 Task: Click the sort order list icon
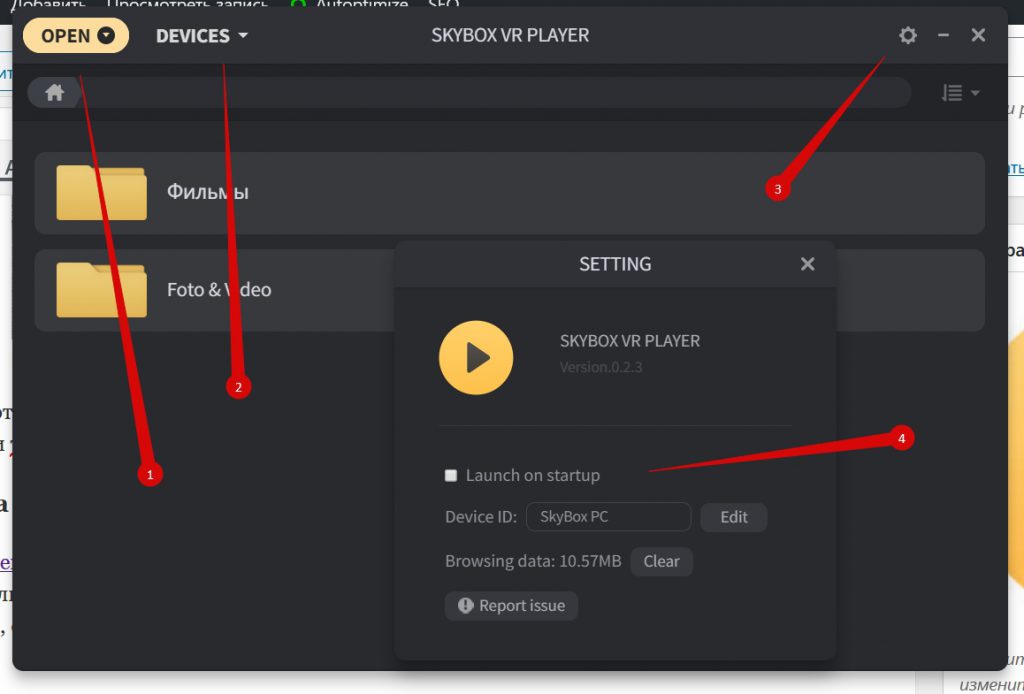(x=951, y=92)
